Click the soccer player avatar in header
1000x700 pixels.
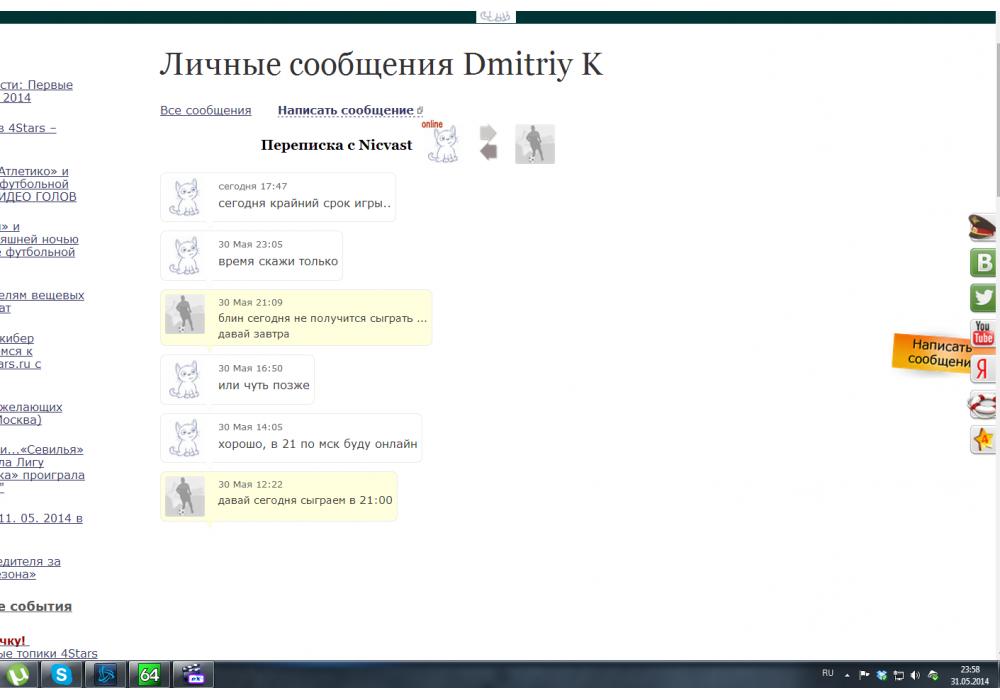pos(535,144)
